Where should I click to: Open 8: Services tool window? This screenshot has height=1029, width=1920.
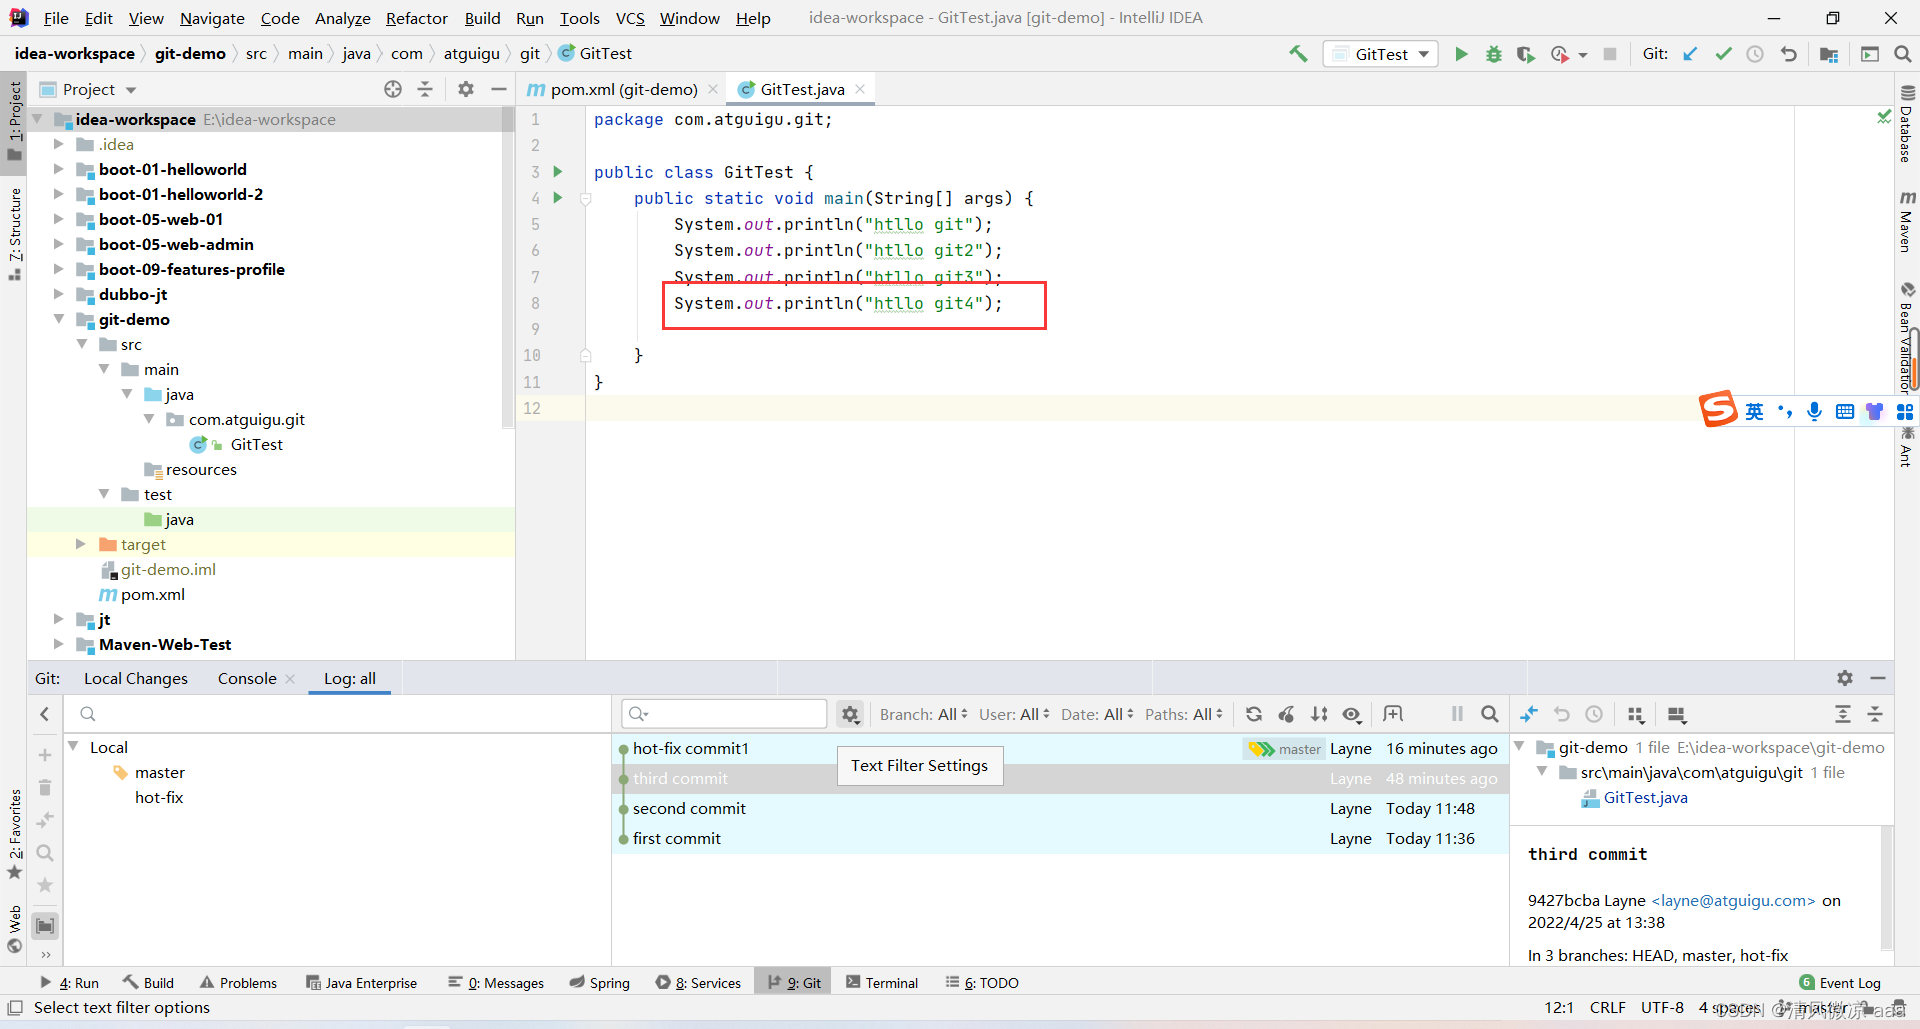coord(698,983)
